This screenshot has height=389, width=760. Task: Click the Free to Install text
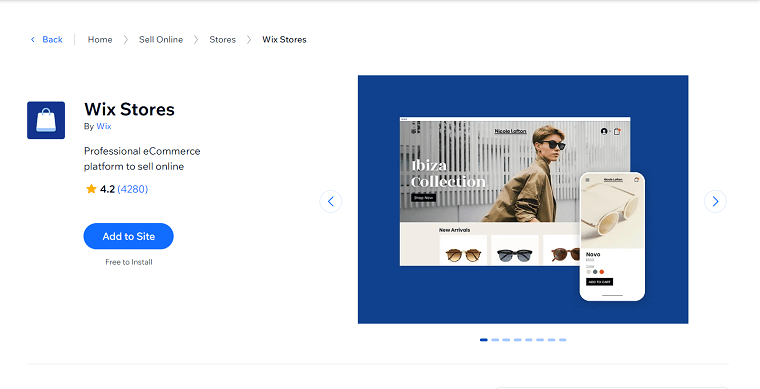point(129,262)
